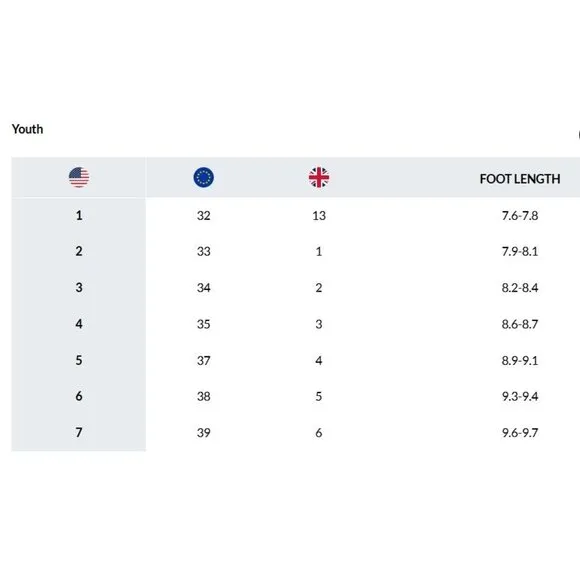The width and height of the screenshot is (580, 580).
Task: Click EU size 32 cell
Action: coord(203,216)
